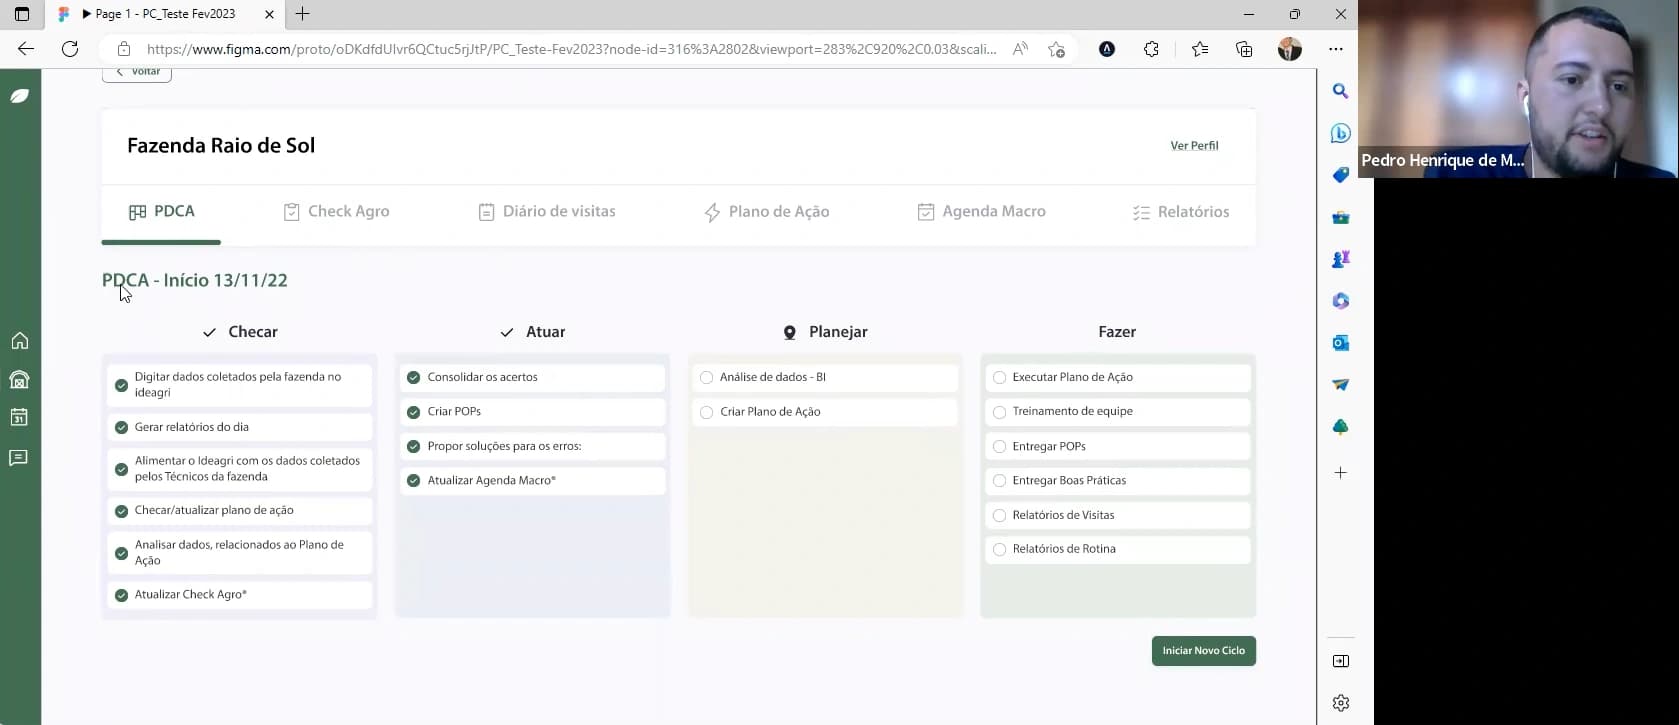Add this page to favorites star icon
This screenshot has width=1679, height=725.
point(1056,49)
